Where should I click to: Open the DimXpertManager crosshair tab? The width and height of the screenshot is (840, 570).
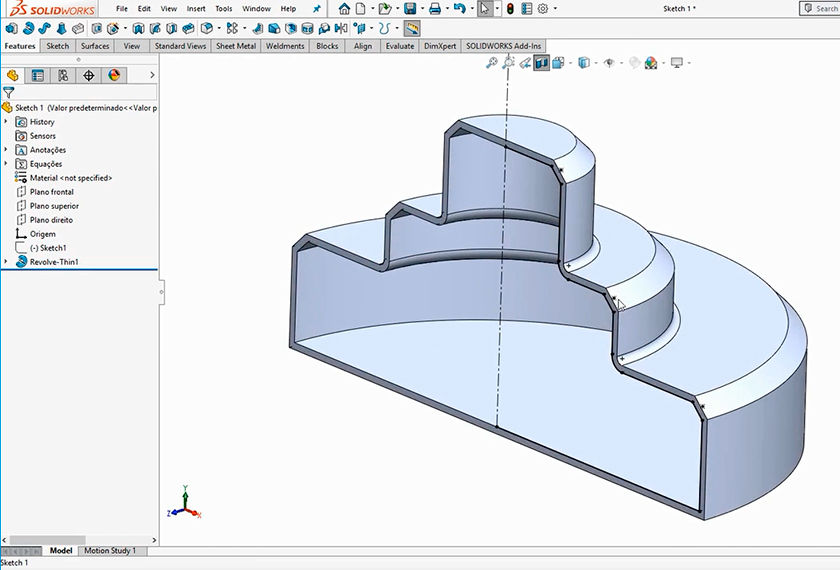(x=89, y=75)
